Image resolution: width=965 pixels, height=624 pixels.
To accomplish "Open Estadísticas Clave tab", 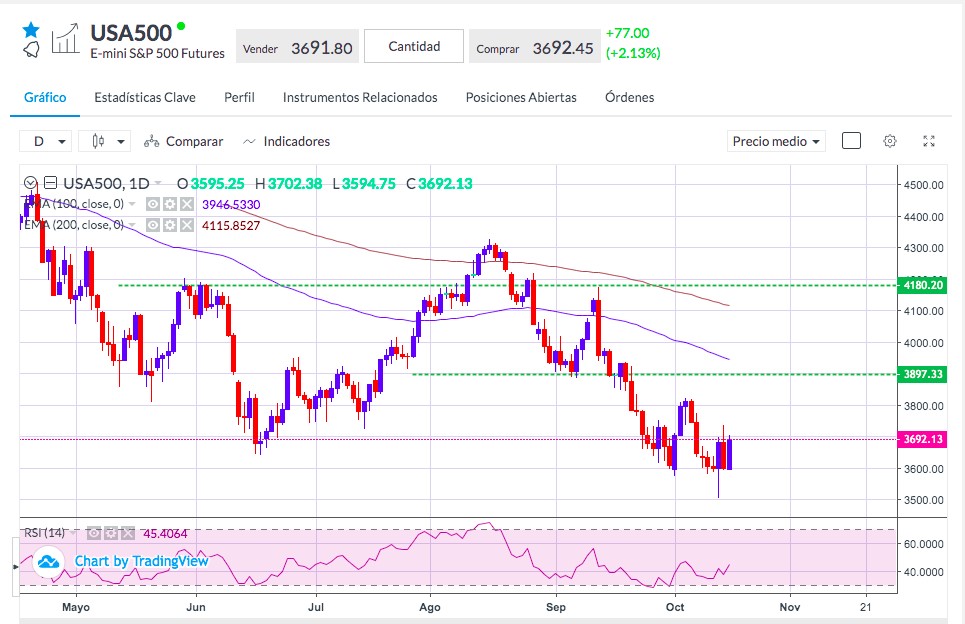I will [x=145, y=97].
